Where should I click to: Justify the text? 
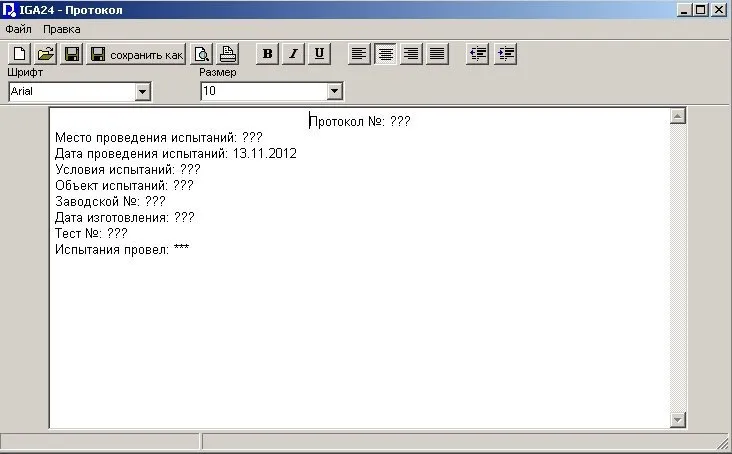click(437, 54)
